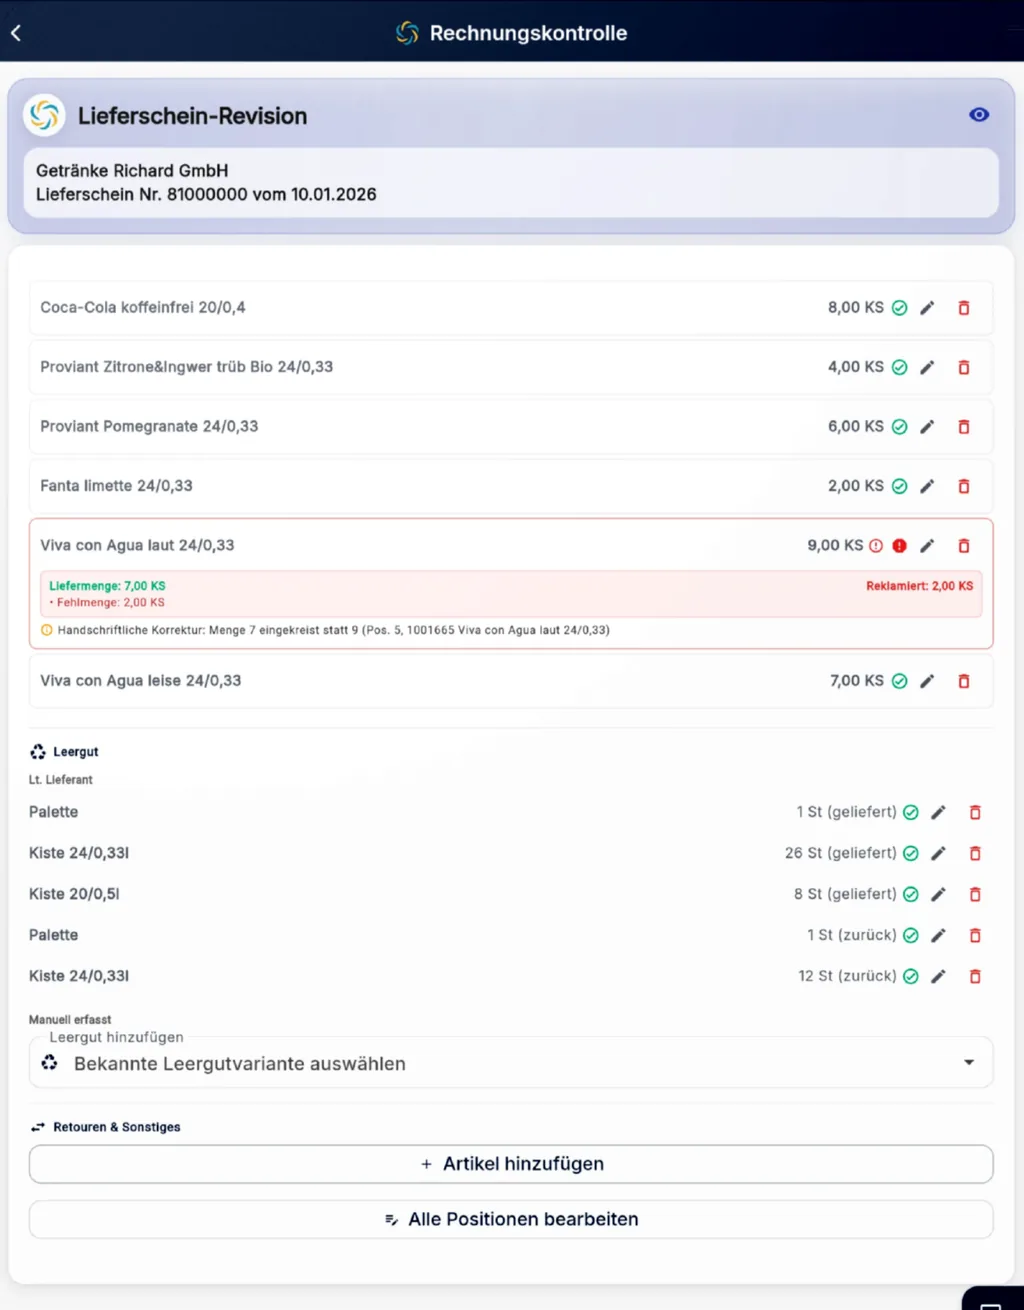
Task: Delete the delivered Palette Leergut entry
Action: tap(975, 812)
